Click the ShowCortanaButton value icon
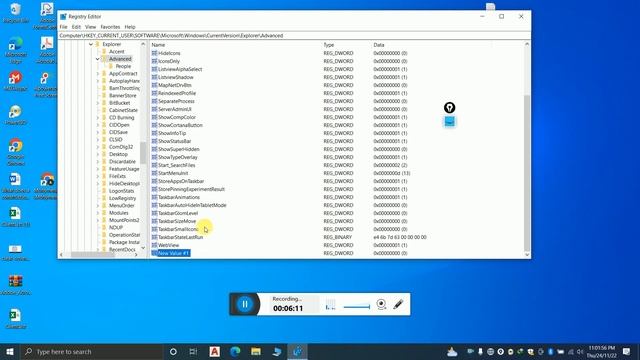Screen dimensions: 640x360 pyautogui.click(x=154, y=125)
